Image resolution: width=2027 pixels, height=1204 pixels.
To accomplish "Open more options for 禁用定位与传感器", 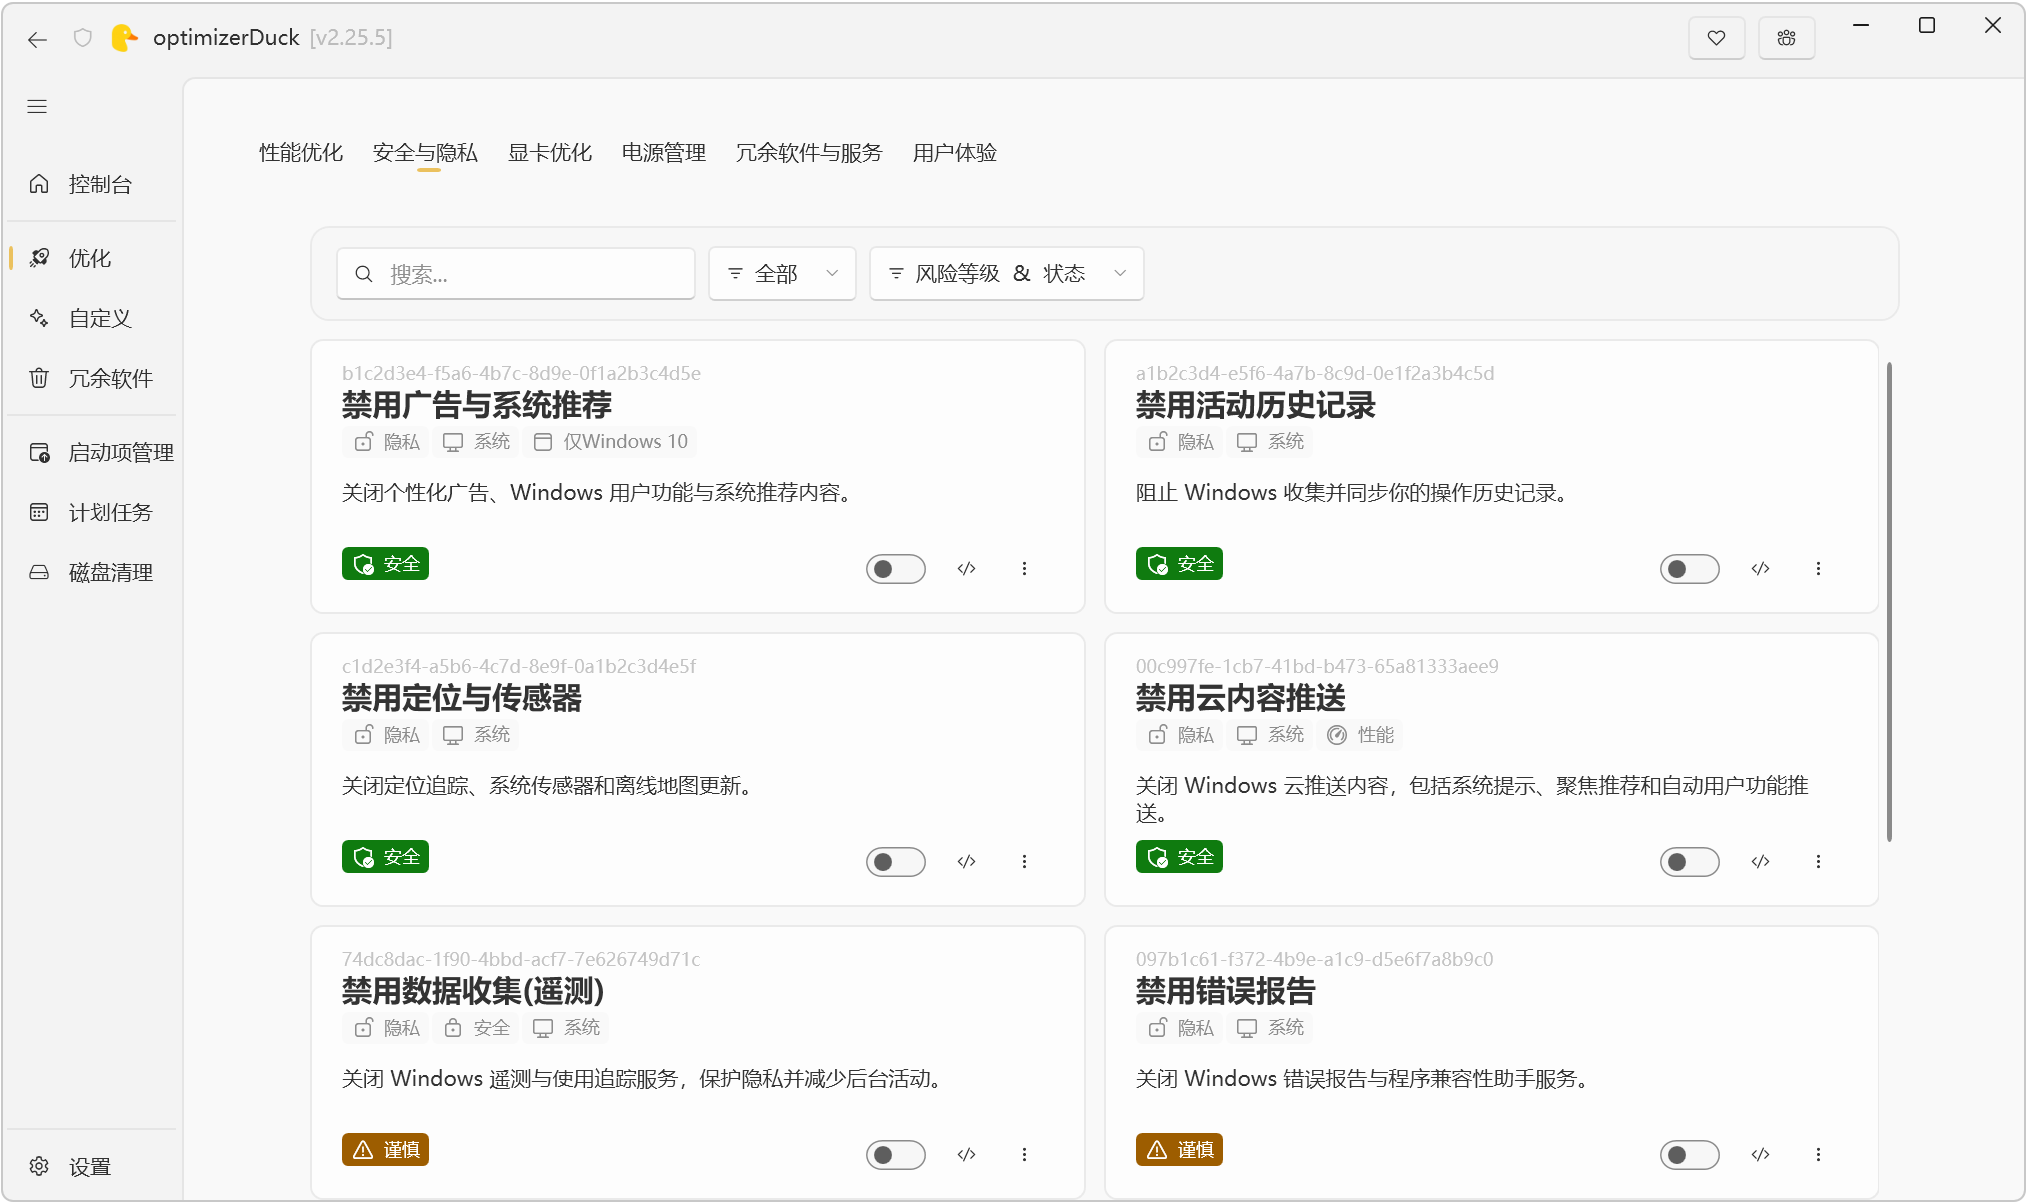I will [1024, 862].
